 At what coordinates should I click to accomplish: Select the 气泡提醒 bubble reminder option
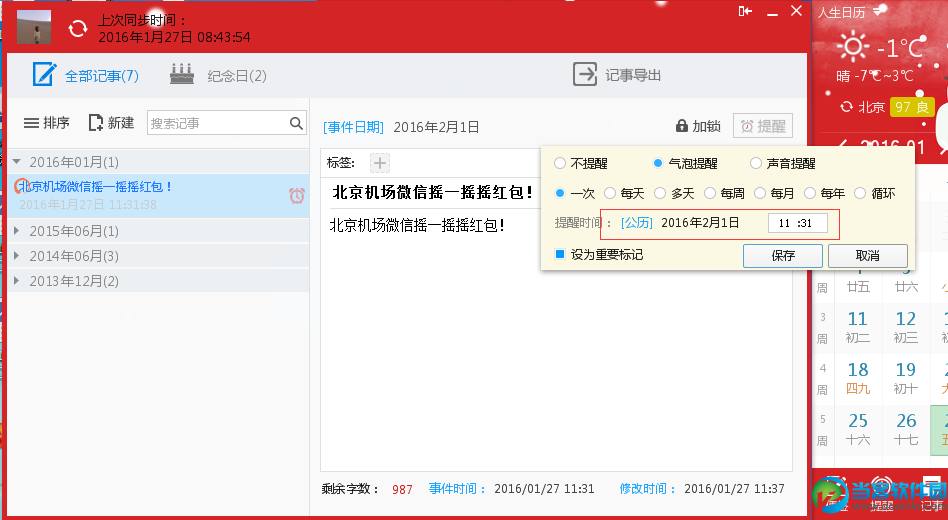click(685, 163)
